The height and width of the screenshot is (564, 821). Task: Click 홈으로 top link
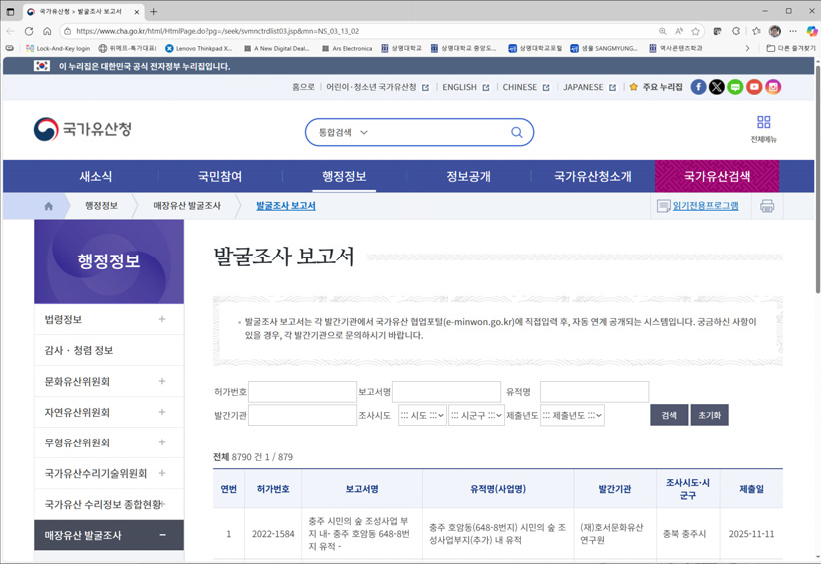tap(303, 87)
